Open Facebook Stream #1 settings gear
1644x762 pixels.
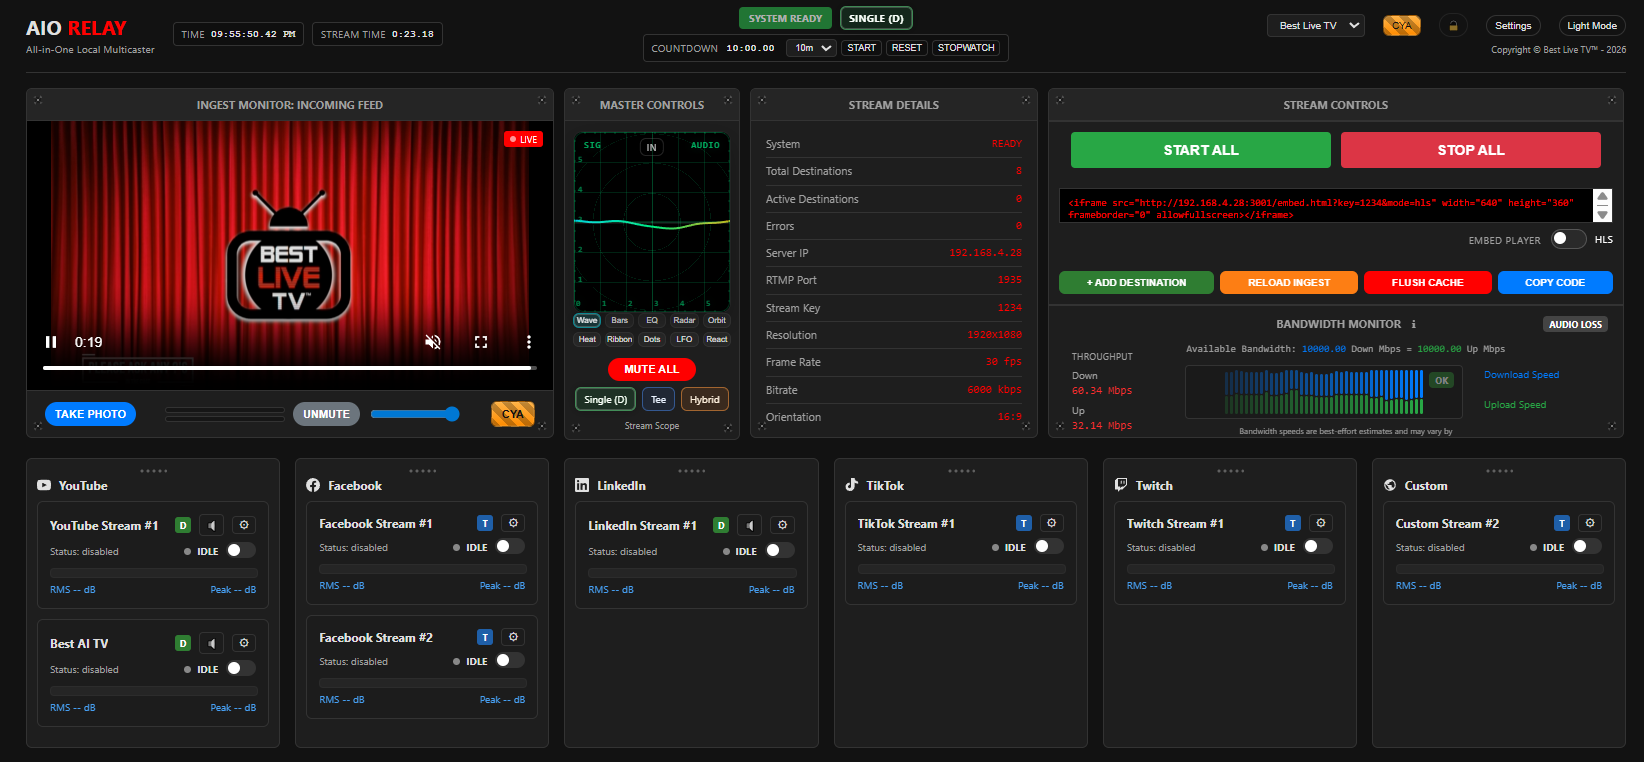coord(513,523)
